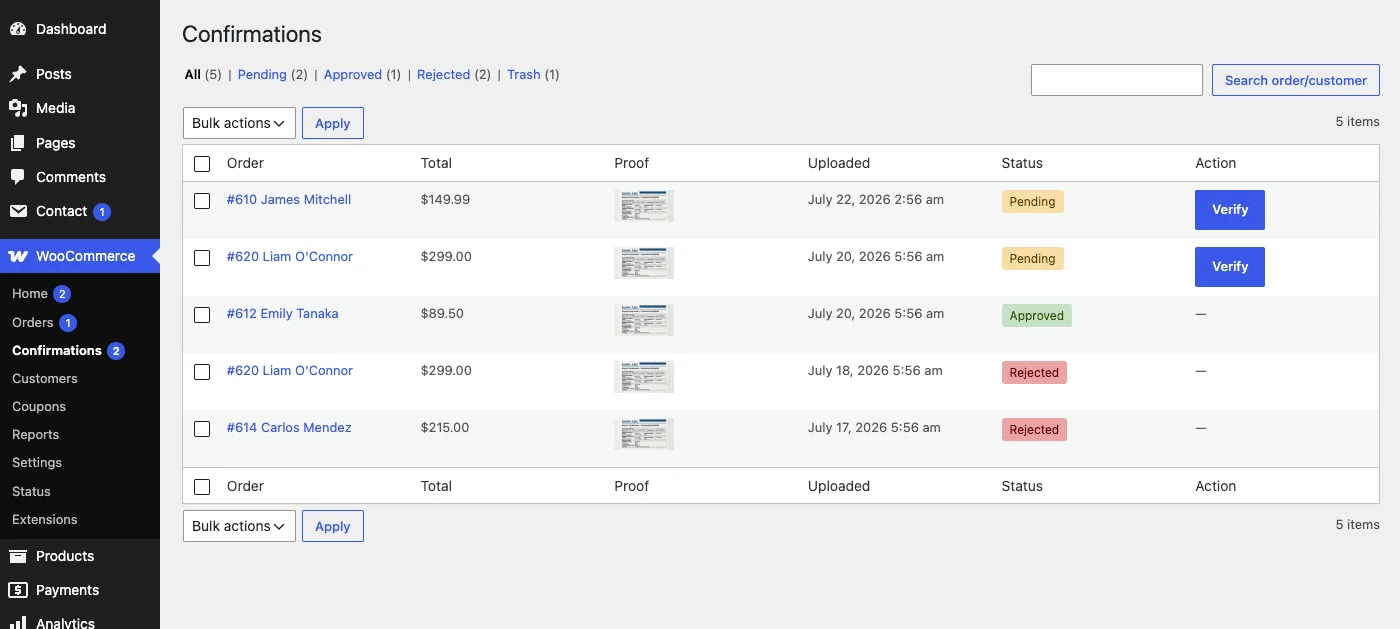Image resolution: width=1400 pixels, height=629 pixels.
Task: Open order link #612 Emily Tanaka
Action: tap(283, 314)
